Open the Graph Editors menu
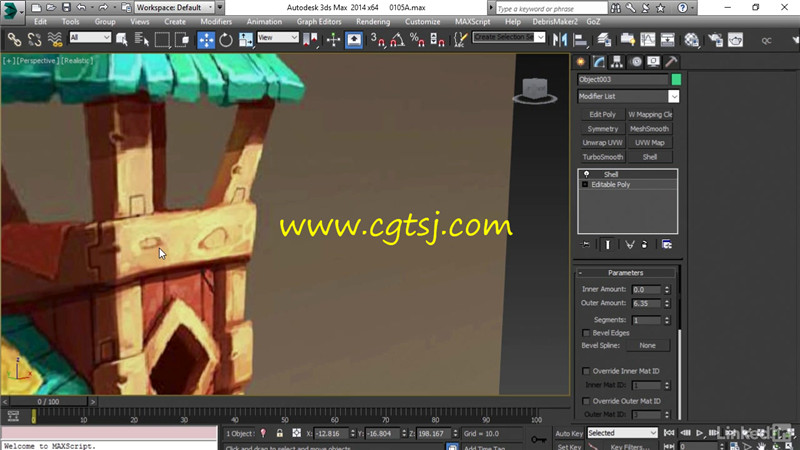 pos(319,21)
